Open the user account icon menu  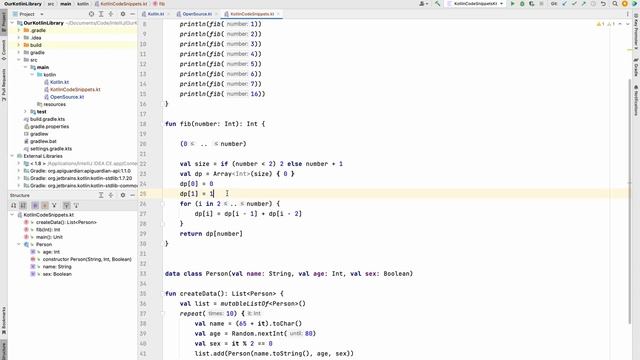423,4
